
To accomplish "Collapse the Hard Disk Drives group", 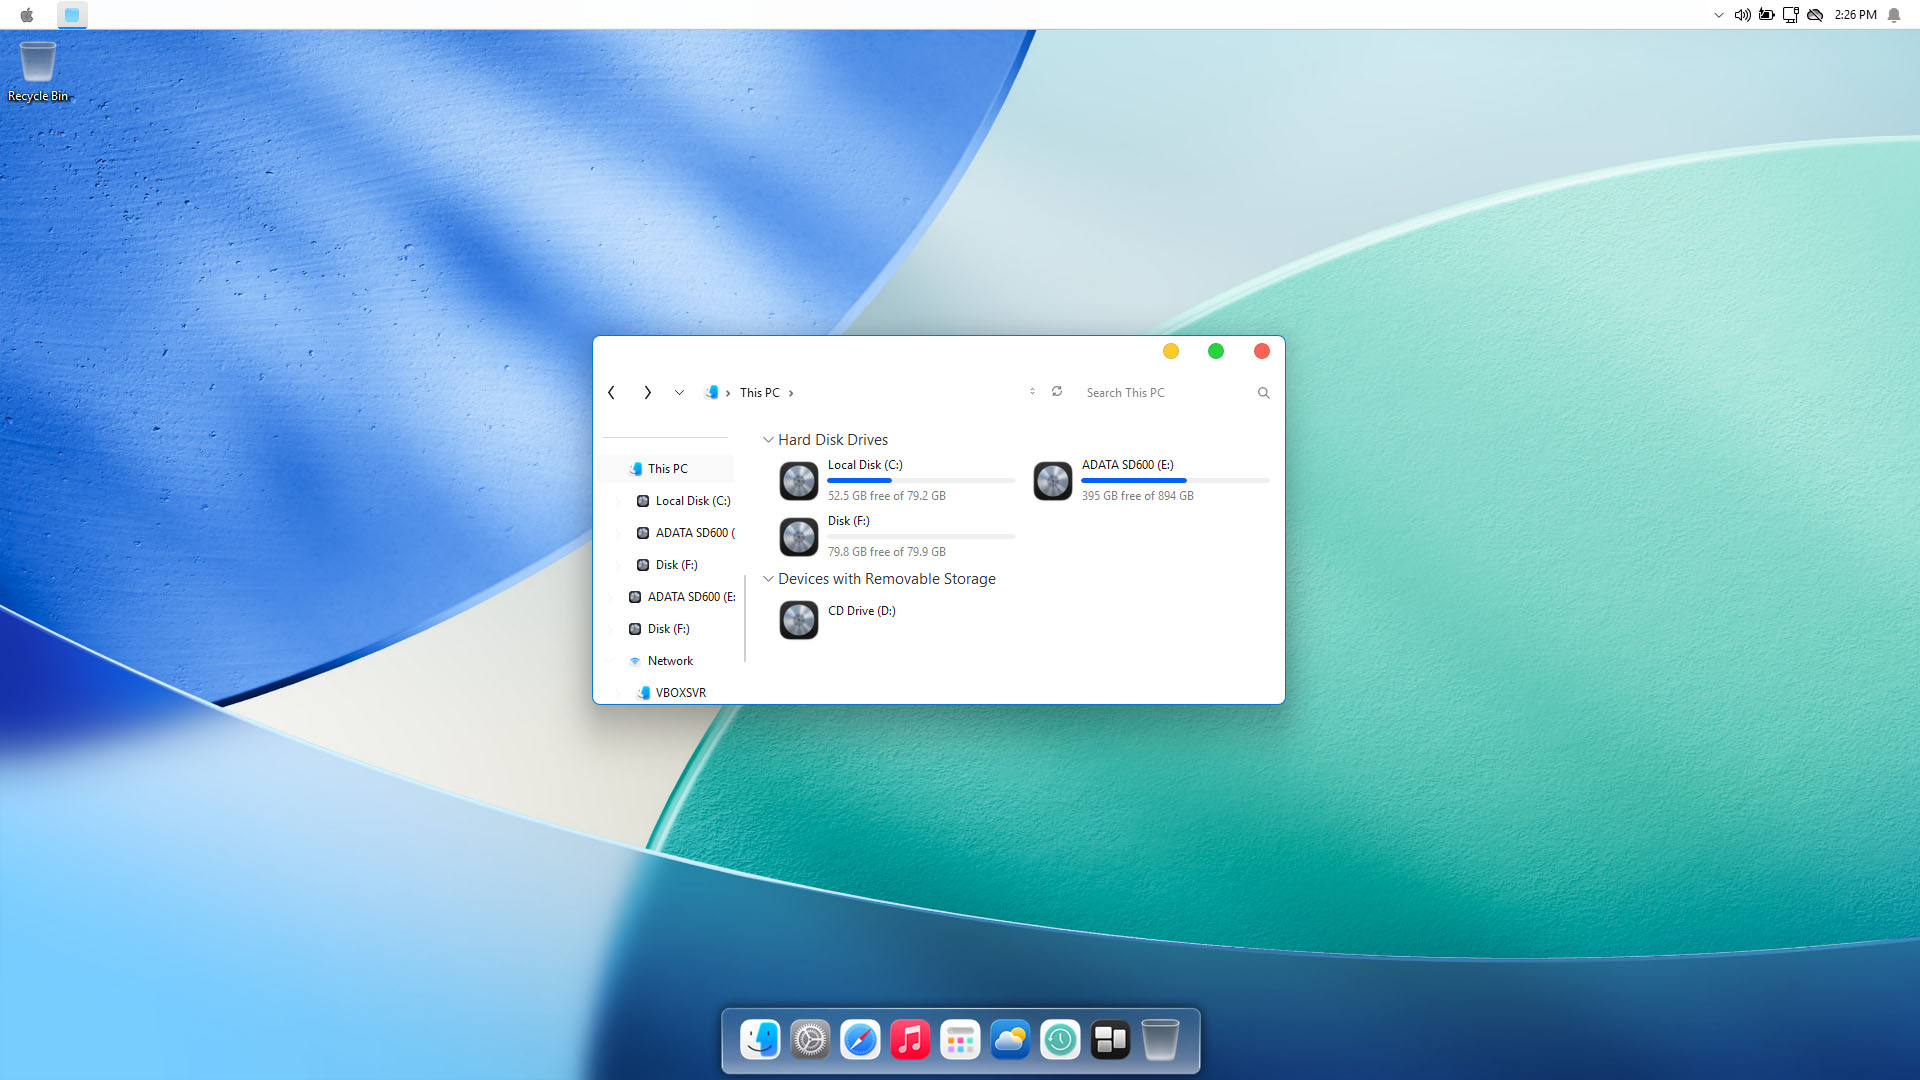I will tap(768, 440).
